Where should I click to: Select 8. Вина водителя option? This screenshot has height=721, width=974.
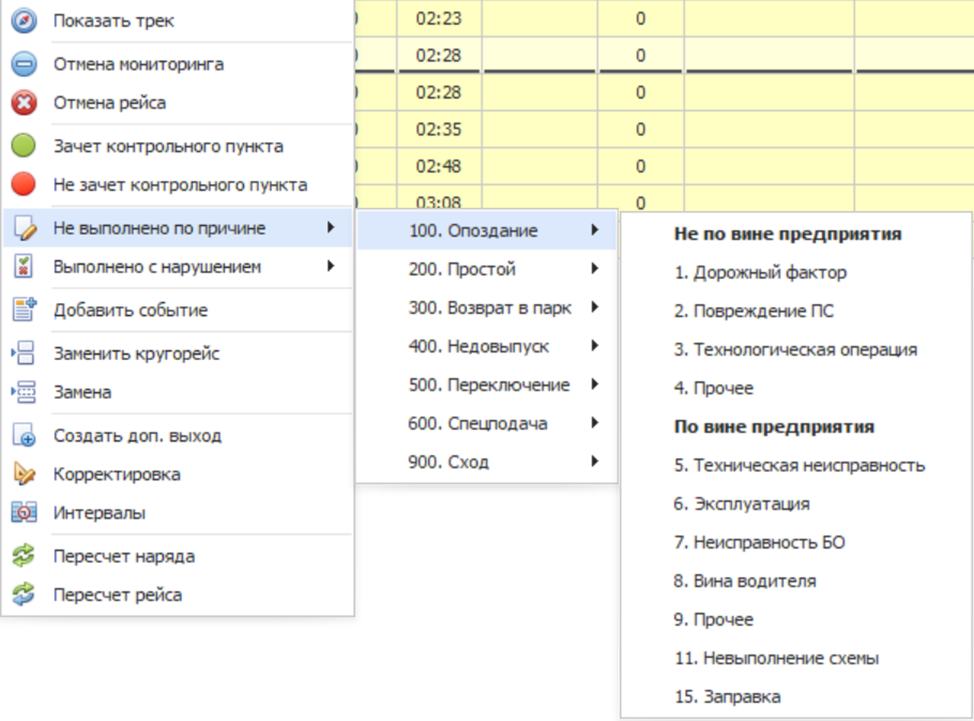(744, 581)
